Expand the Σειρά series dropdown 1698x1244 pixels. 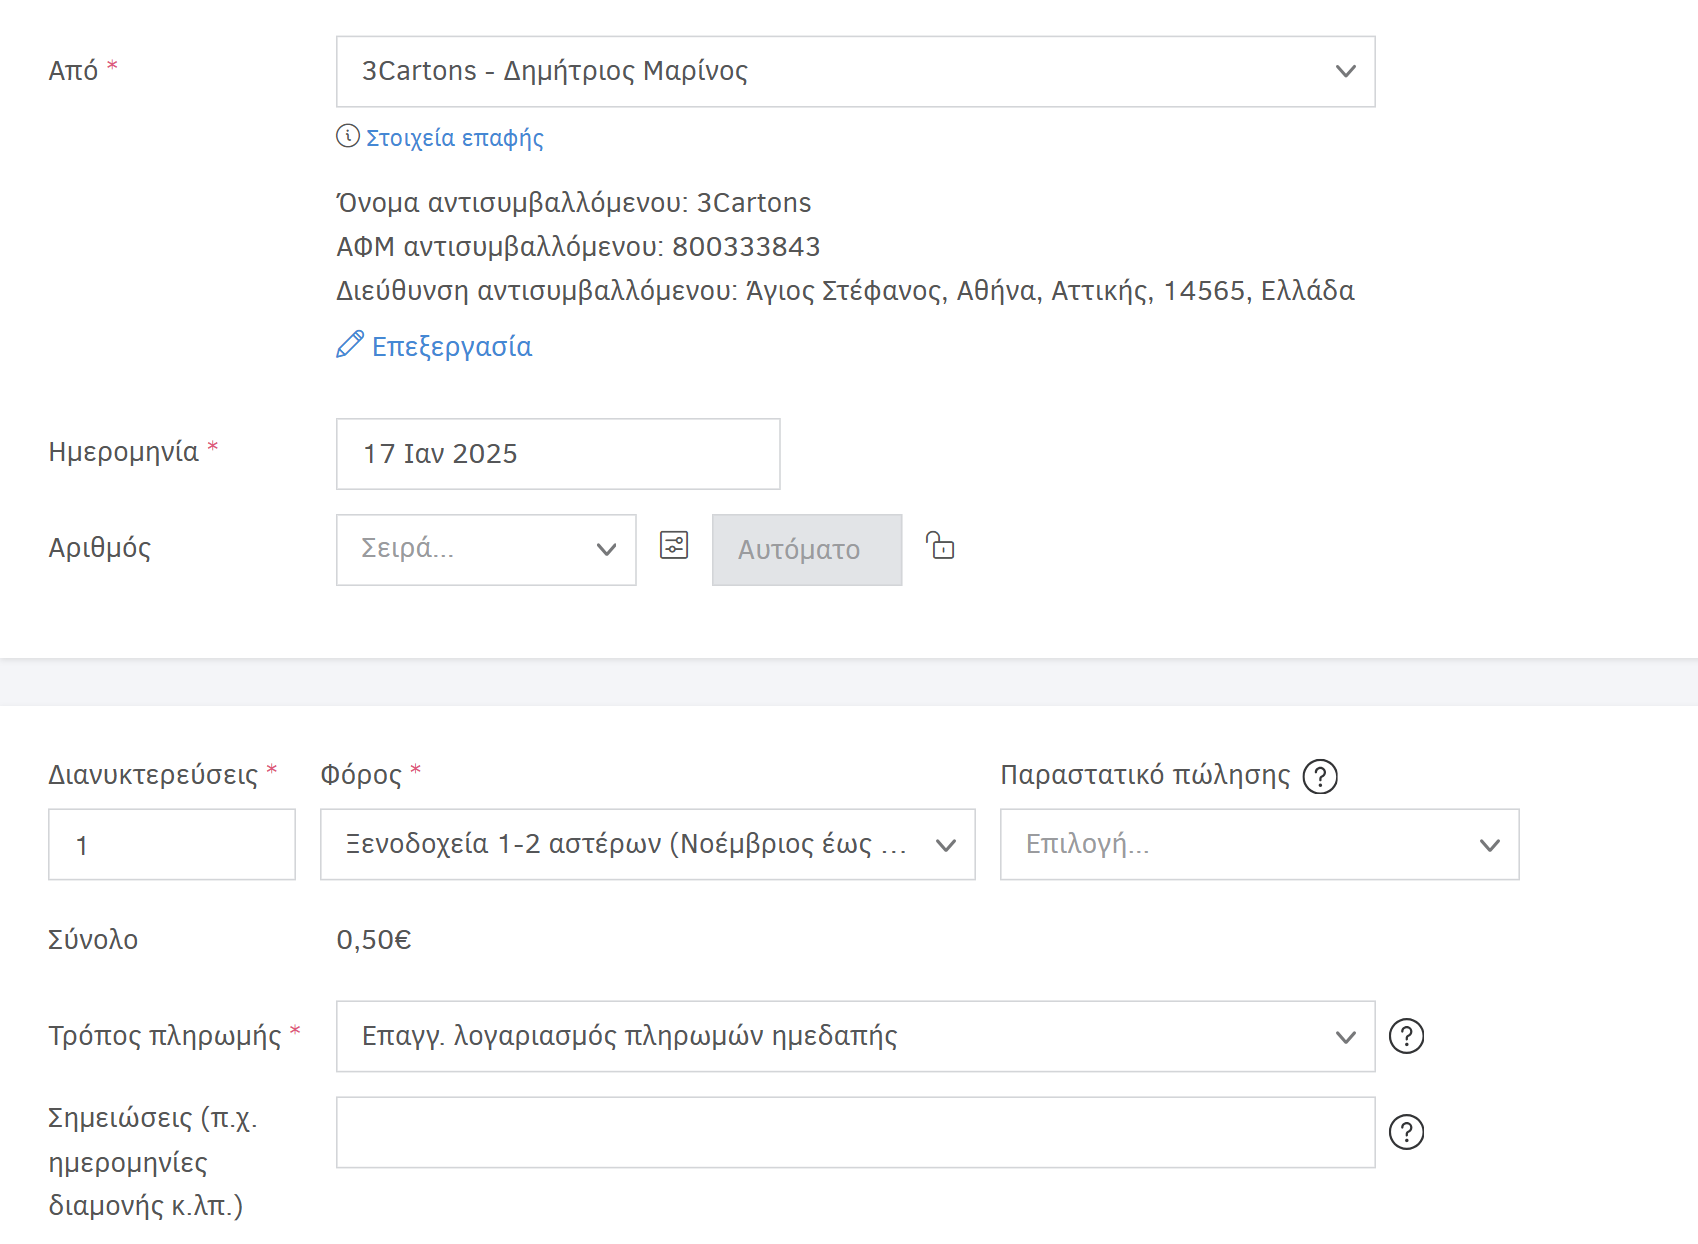(486, 550)
